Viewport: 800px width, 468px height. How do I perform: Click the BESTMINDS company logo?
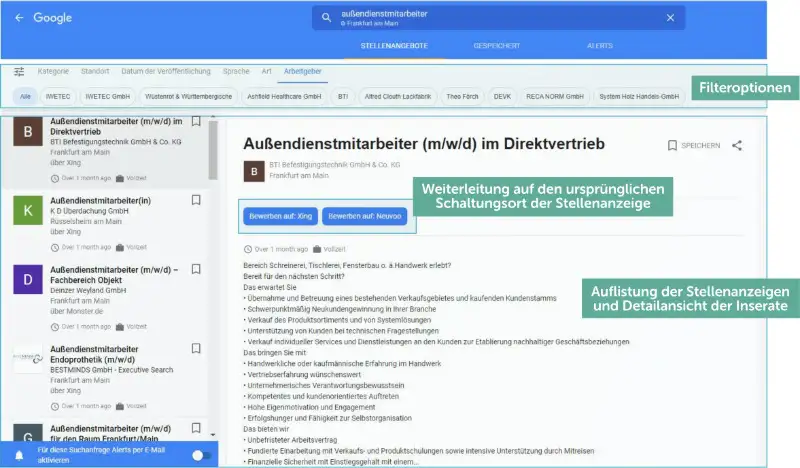[x=28, y=359]
